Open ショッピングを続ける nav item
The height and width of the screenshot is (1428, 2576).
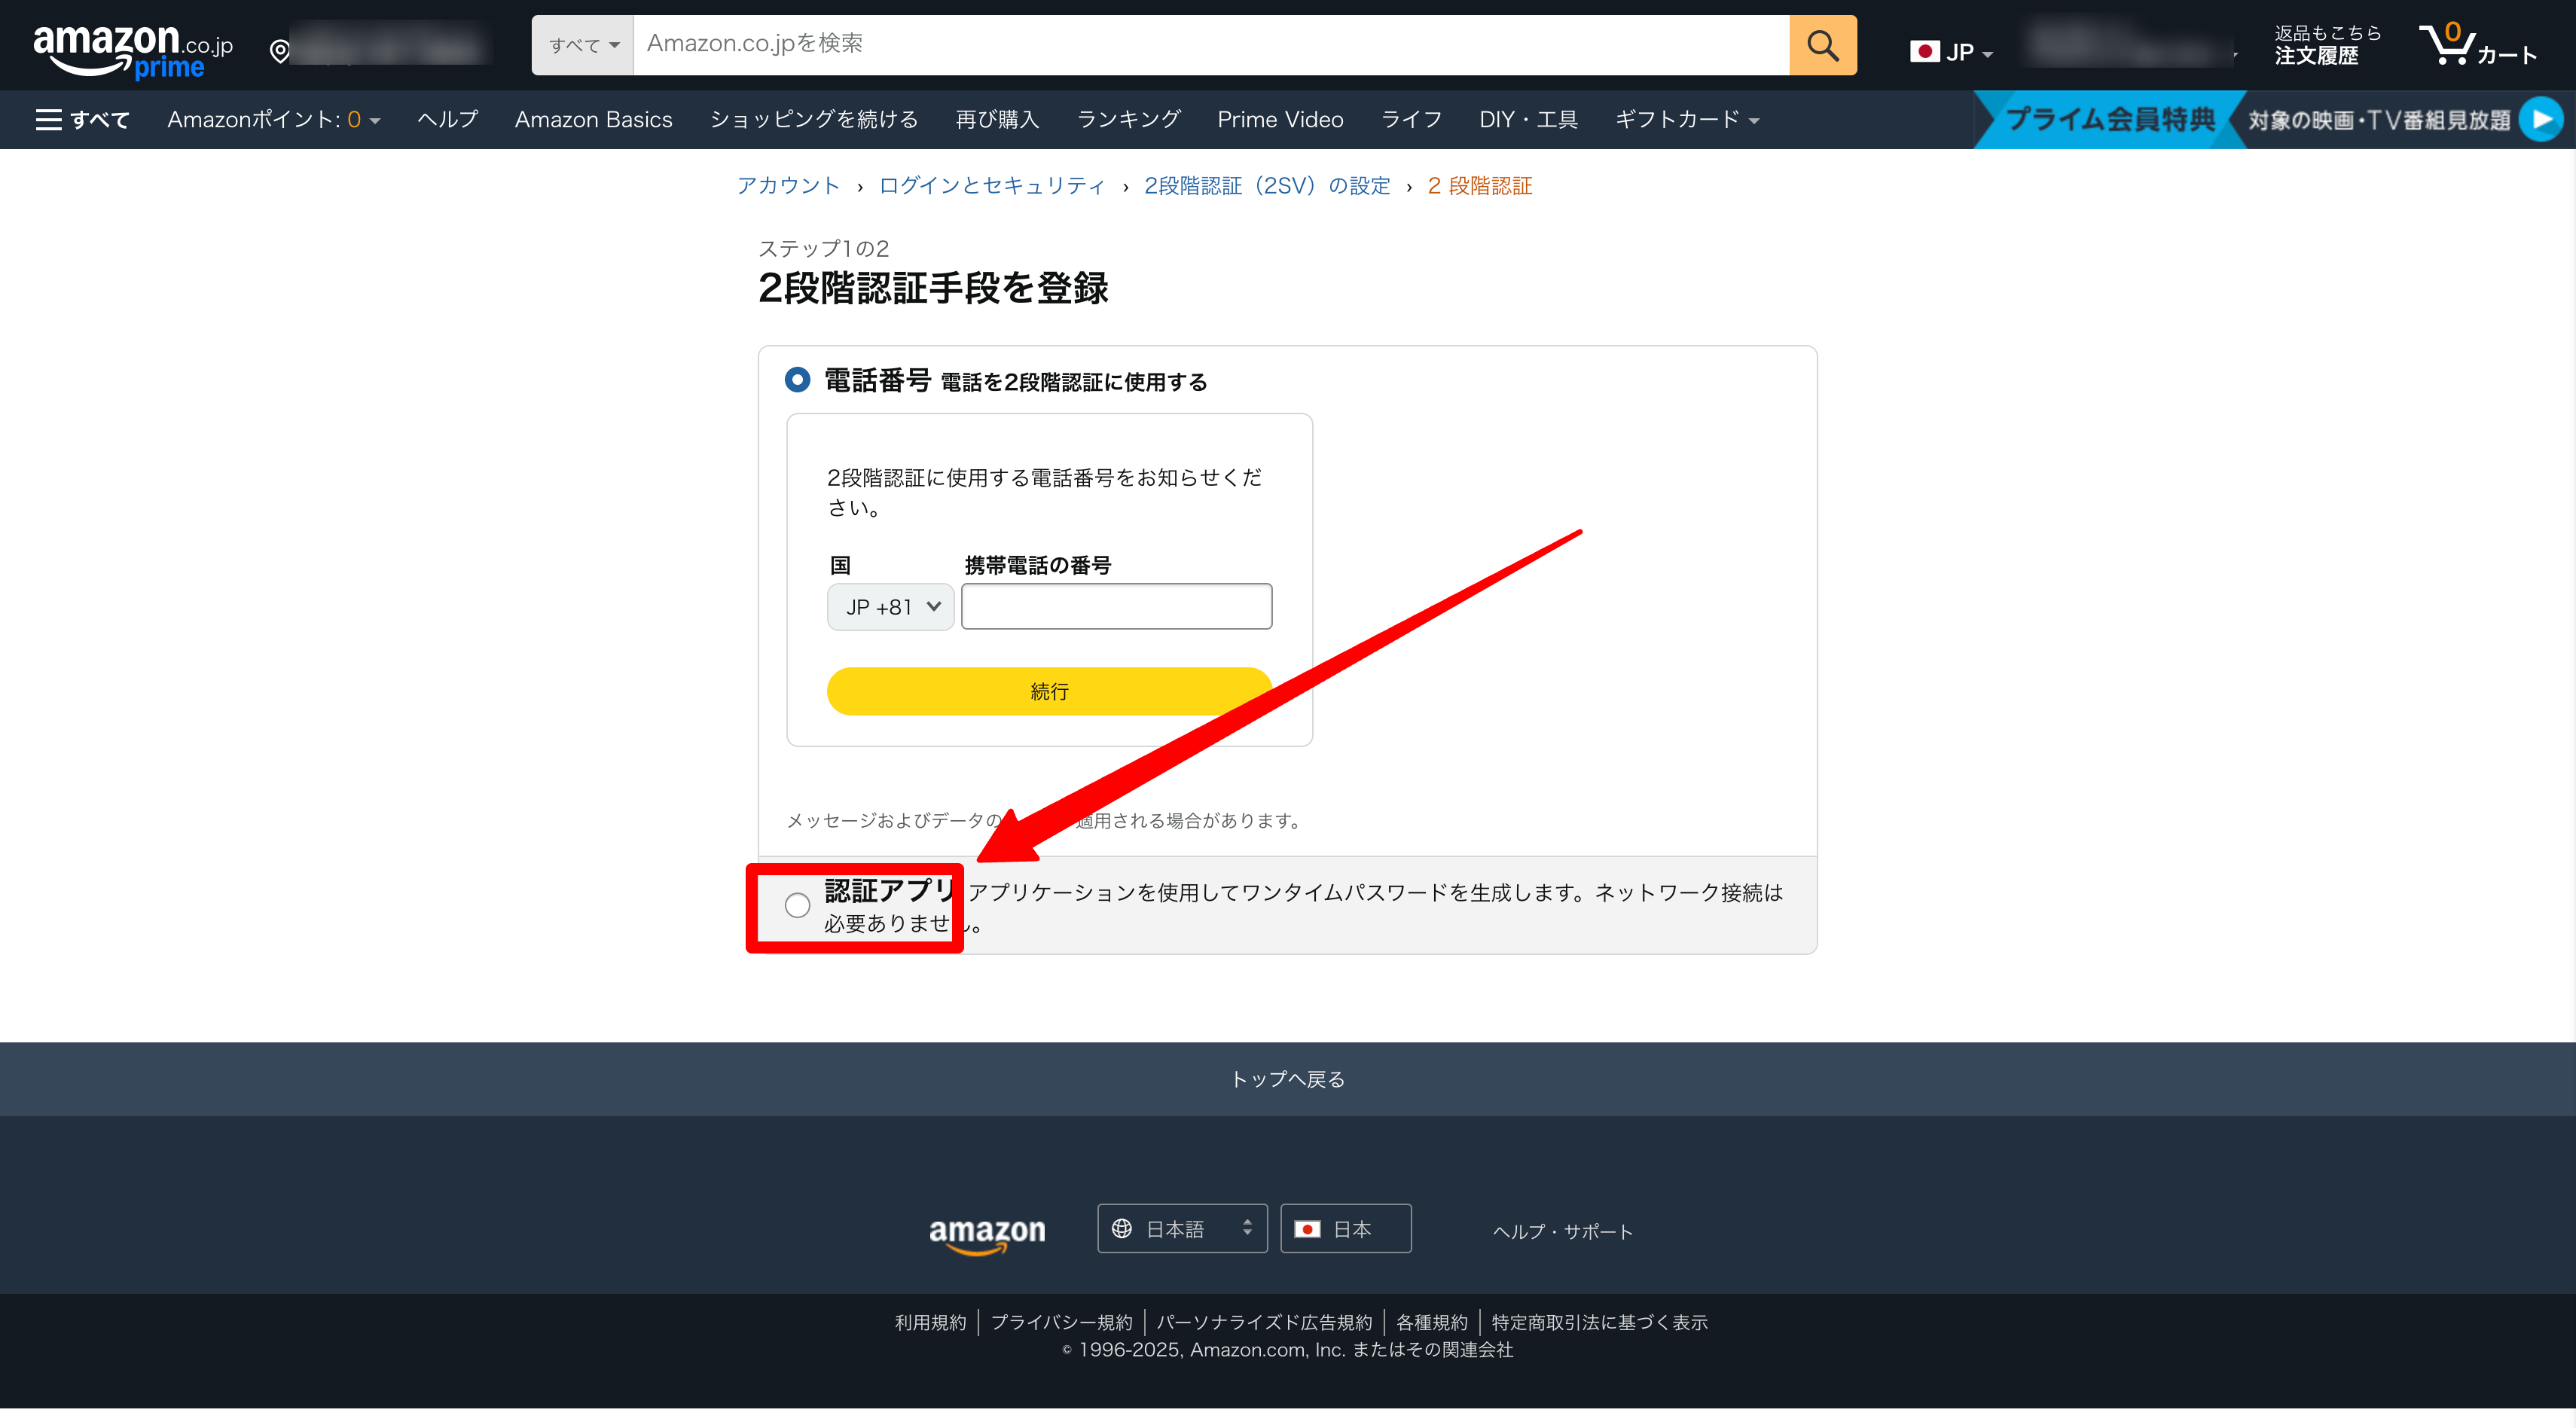point(814,120)
